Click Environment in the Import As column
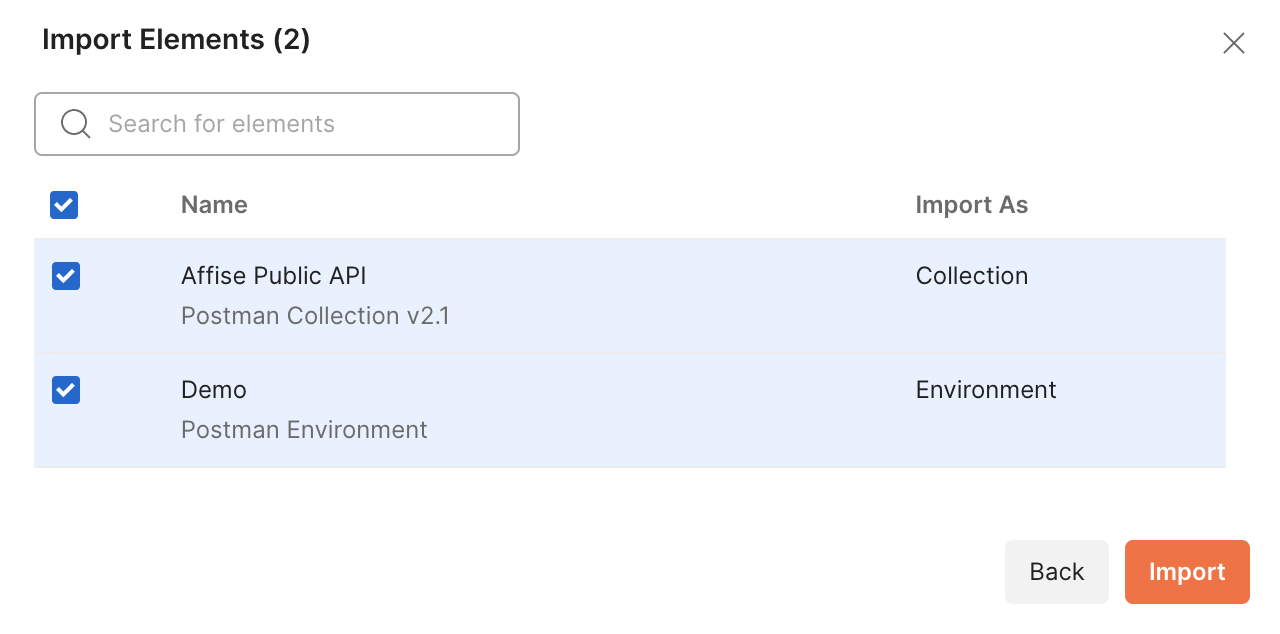 click(985, 390)
